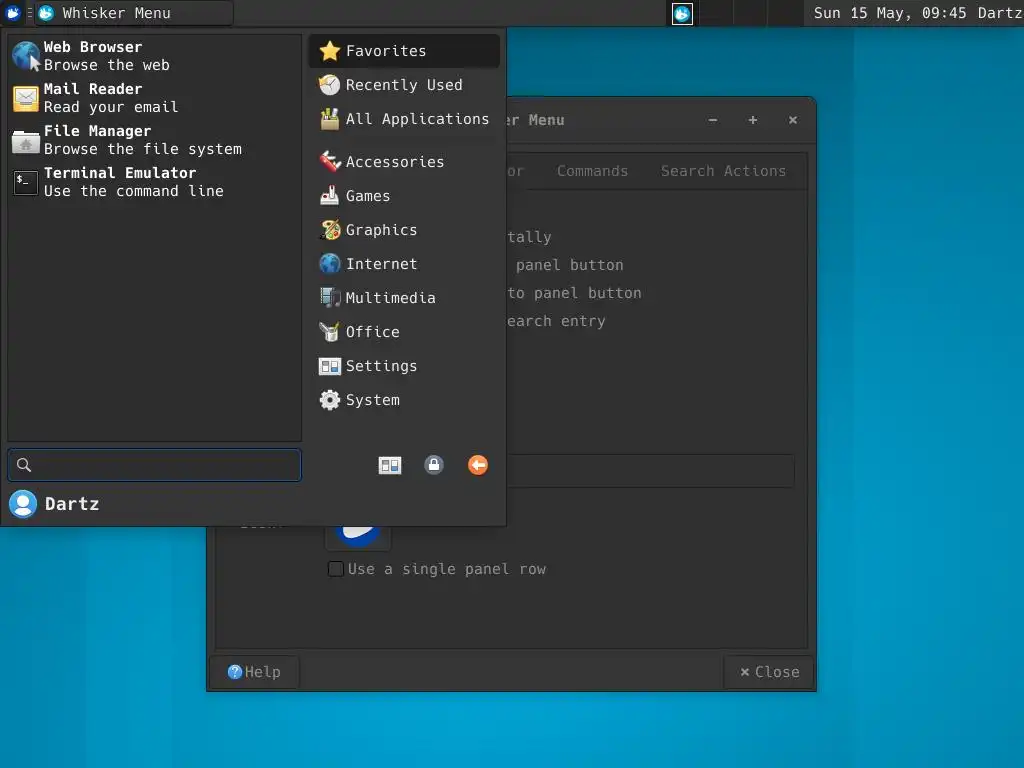Open the Games category
The image size is (1024, 768).
click(404, 195)
